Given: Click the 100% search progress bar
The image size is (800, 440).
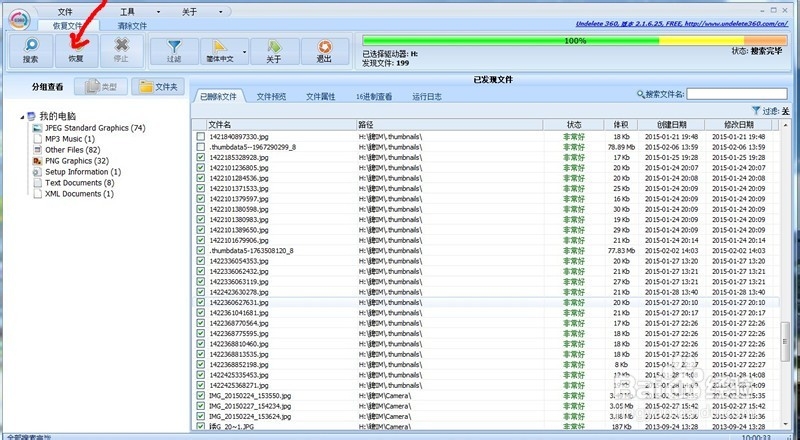Looking at the screenshot, I should click(x=574, y=40).
